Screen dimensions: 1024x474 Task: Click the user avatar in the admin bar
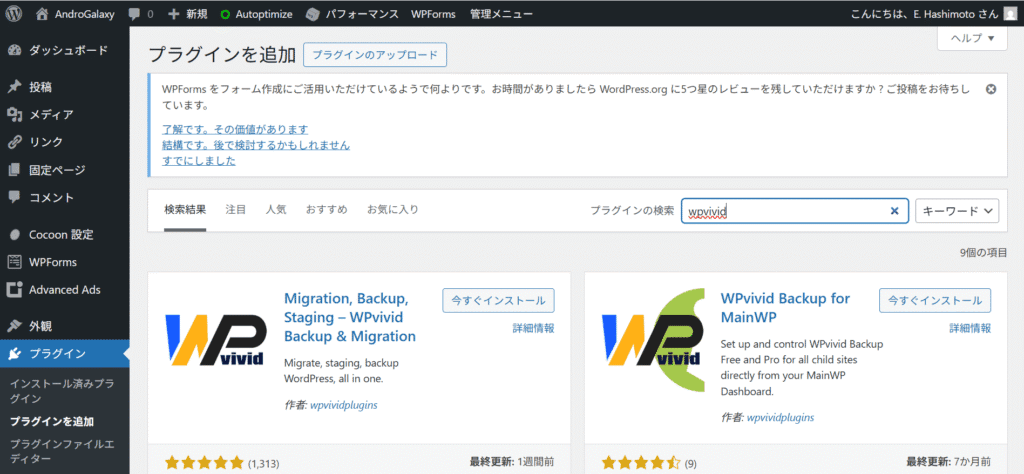[1010, 13]
